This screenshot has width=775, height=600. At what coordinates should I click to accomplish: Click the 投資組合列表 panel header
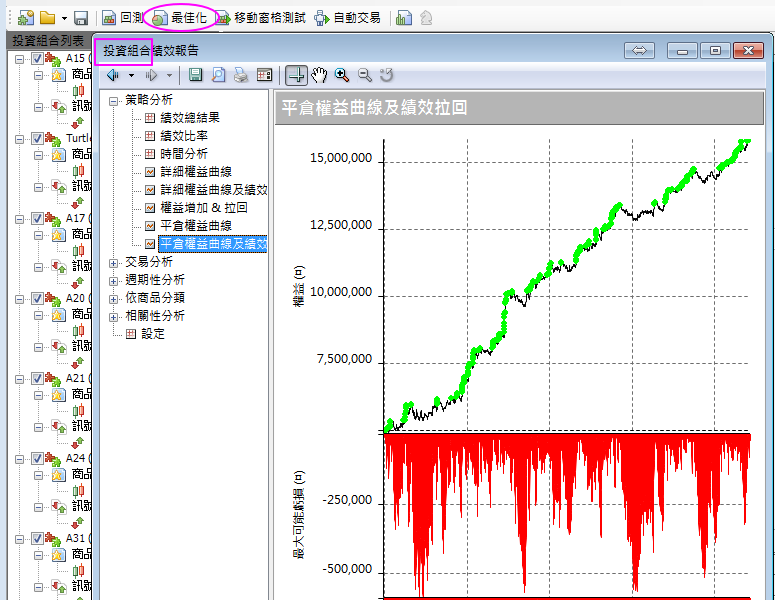pos(49,41)
